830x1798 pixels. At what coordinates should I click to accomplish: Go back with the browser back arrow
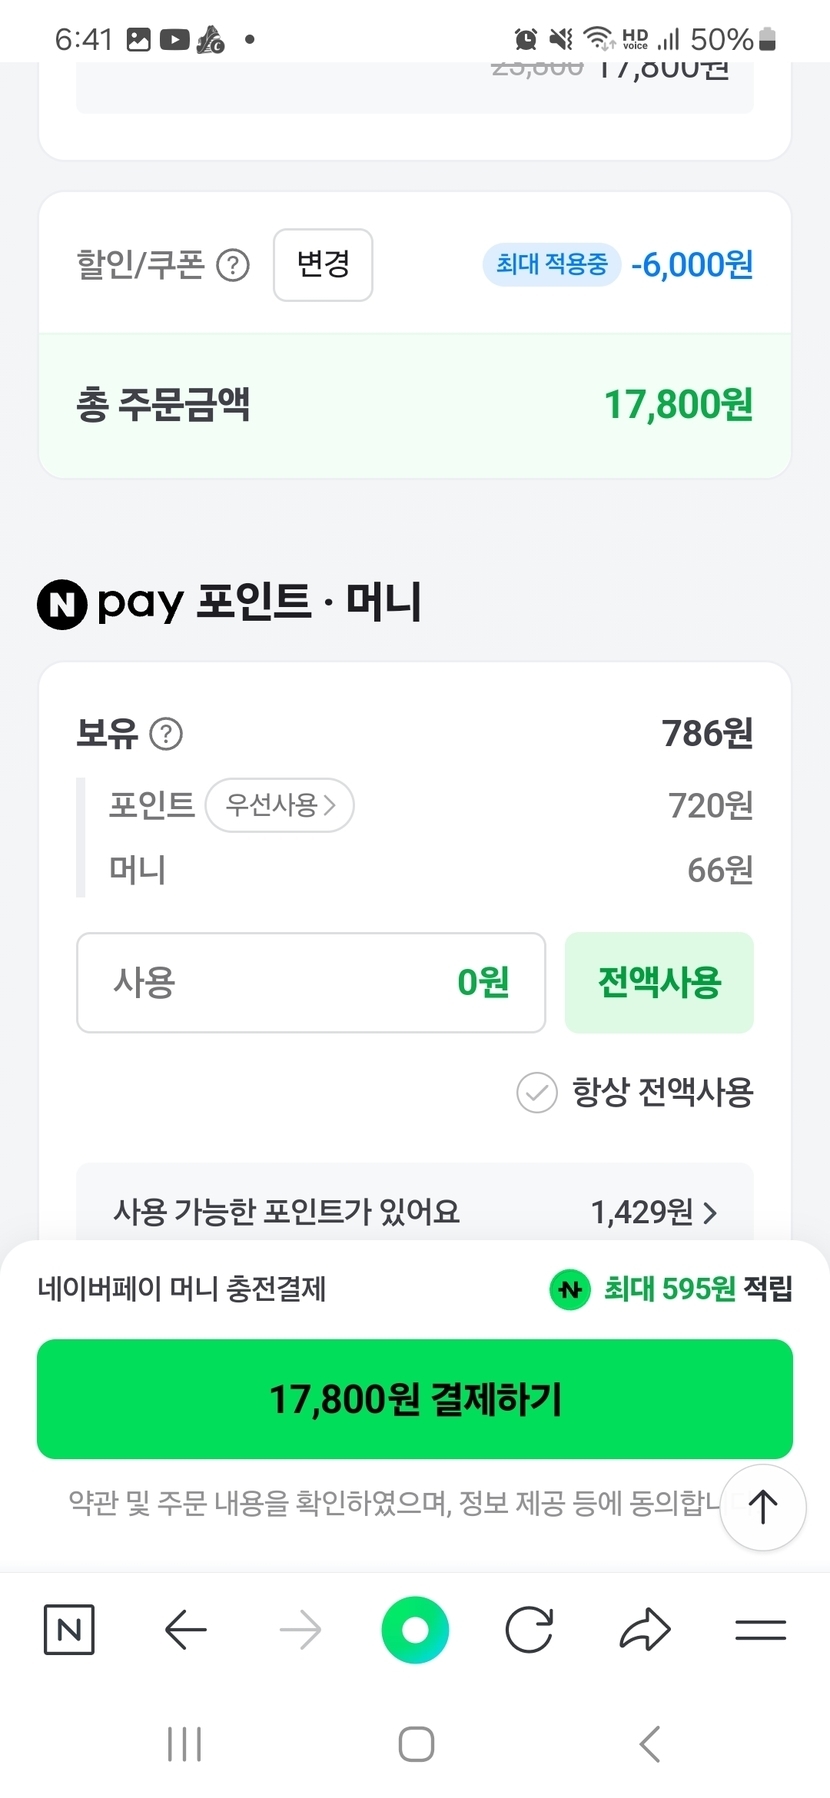point(185,1630)
